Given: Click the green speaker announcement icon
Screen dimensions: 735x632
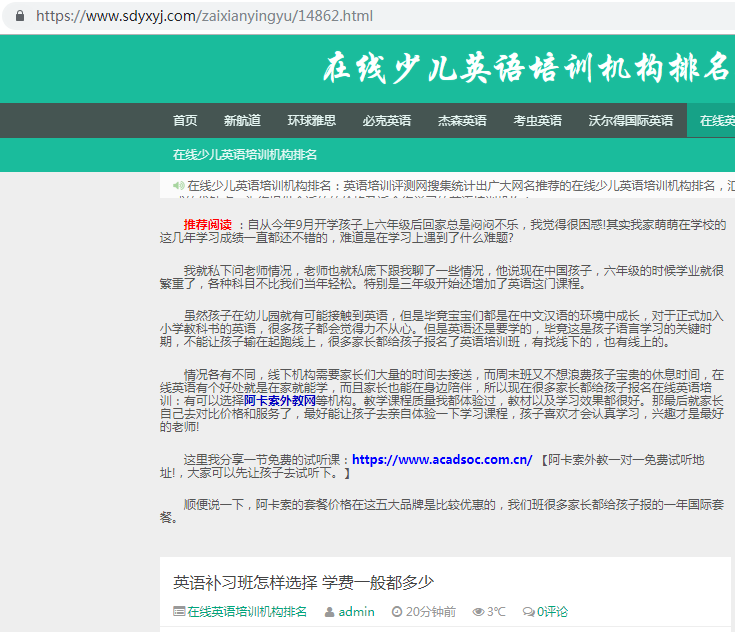Looking at the screenshot, I should (178, 185).
